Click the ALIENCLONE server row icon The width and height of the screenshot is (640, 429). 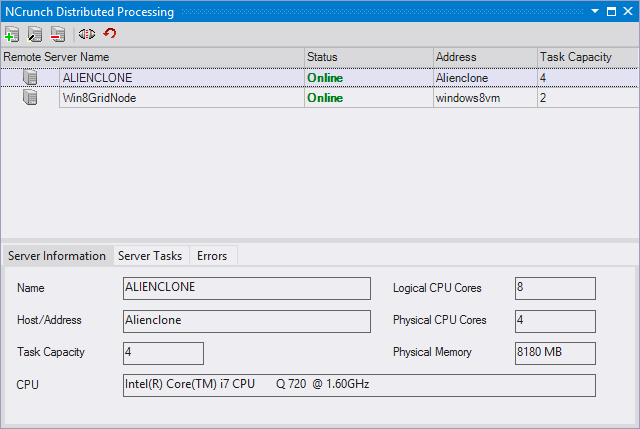click(30, 77)
